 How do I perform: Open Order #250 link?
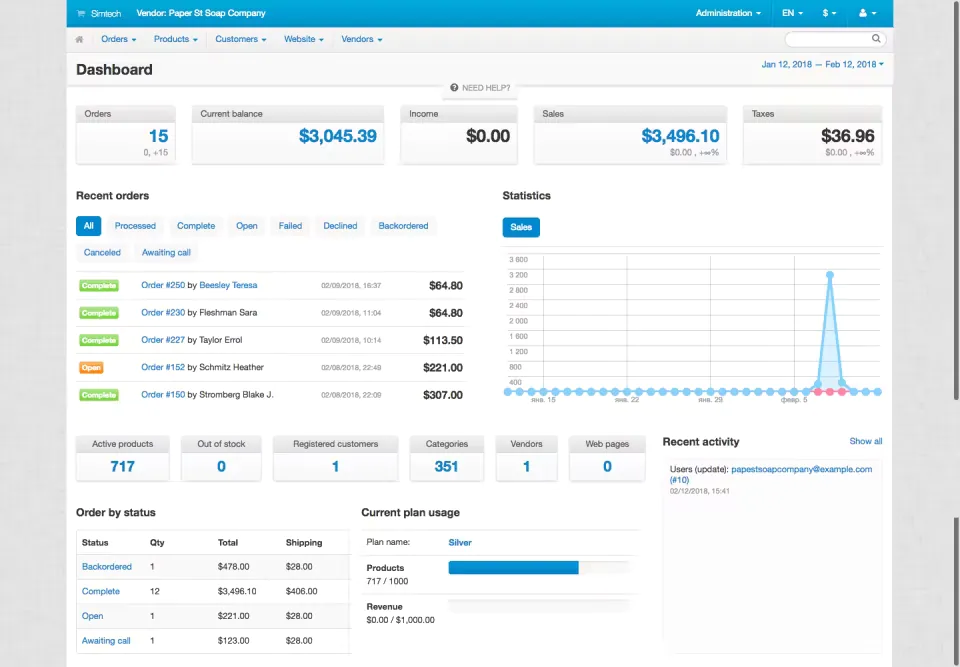pos(163,285)
